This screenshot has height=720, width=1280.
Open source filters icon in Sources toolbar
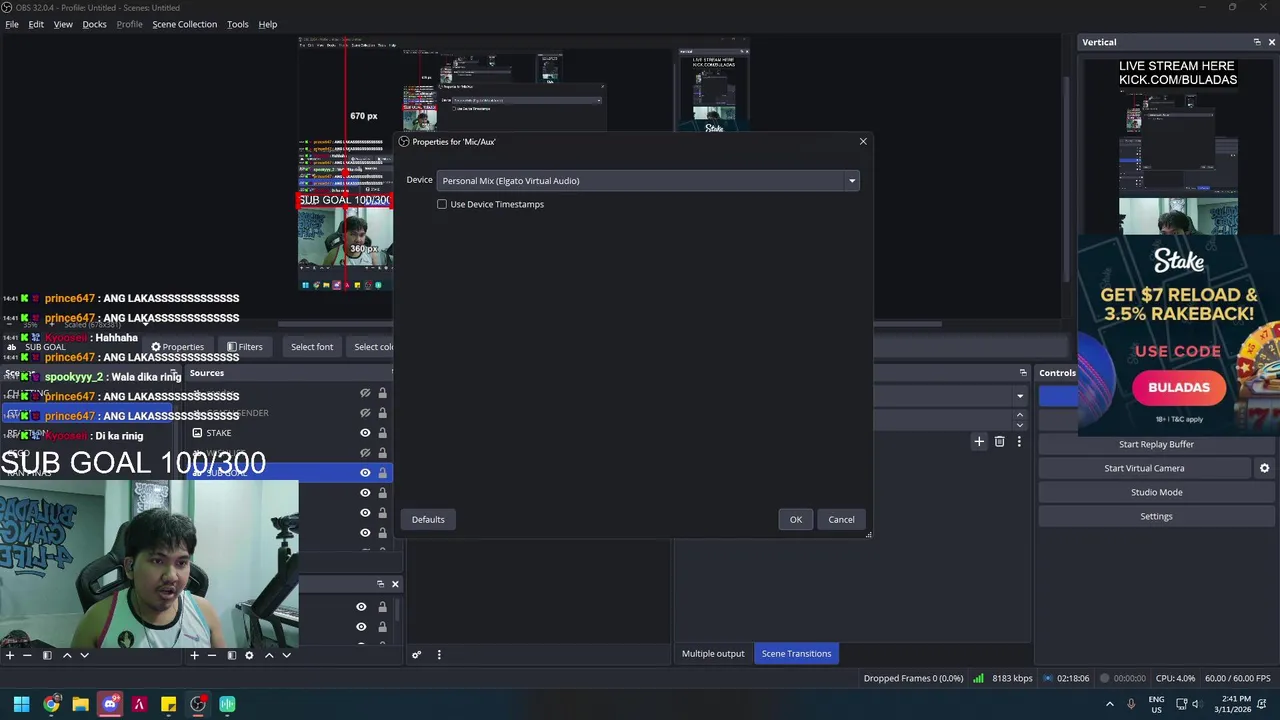tap(231, 655)
